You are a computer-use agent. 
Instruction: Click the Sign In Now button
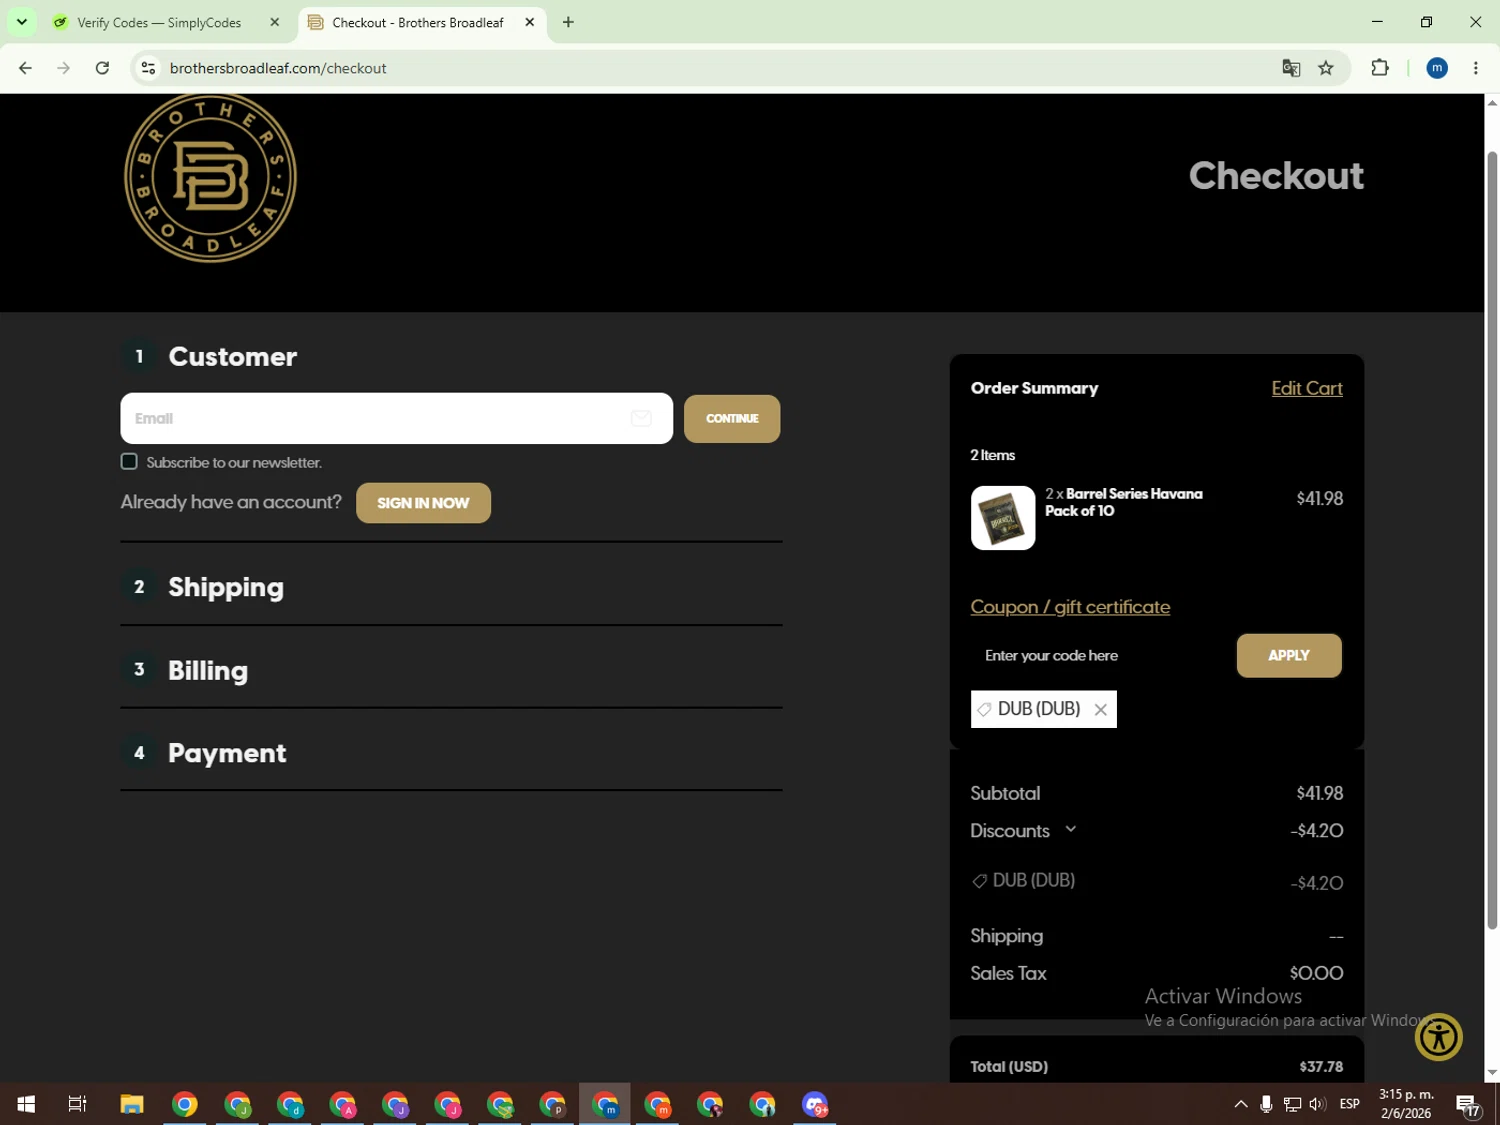click(x=423, y=503)
